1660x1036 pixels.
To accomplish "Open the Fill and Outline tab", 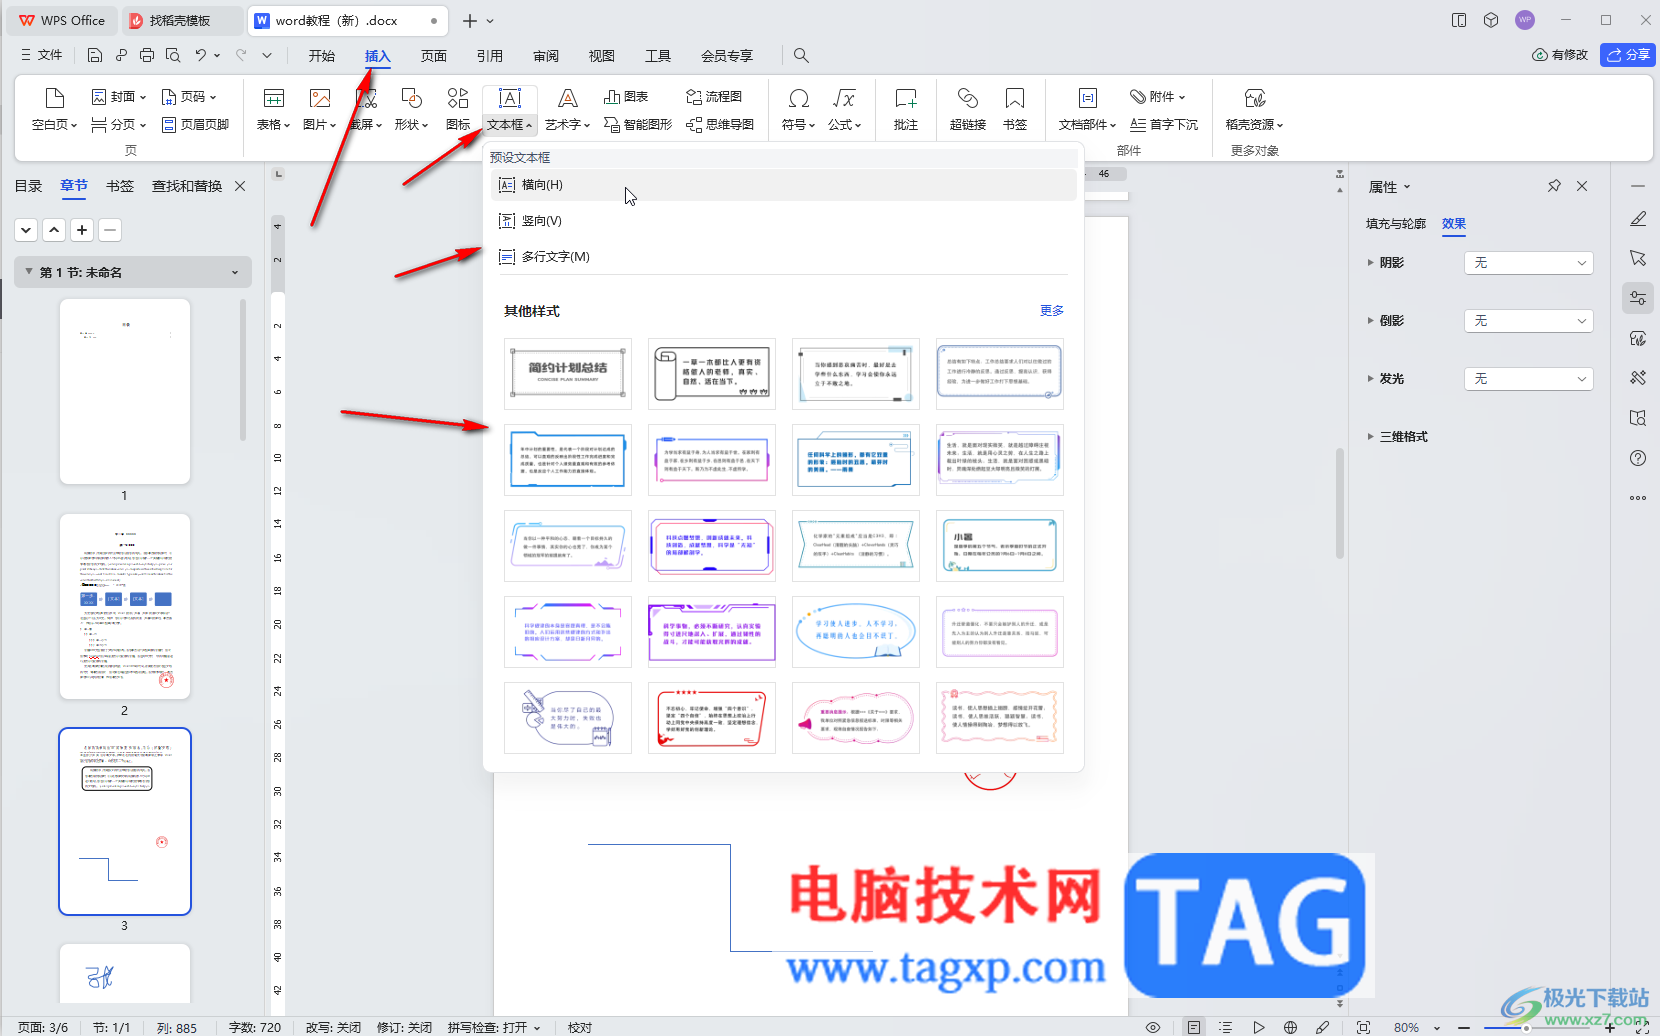I will [x=1395, y=224].
